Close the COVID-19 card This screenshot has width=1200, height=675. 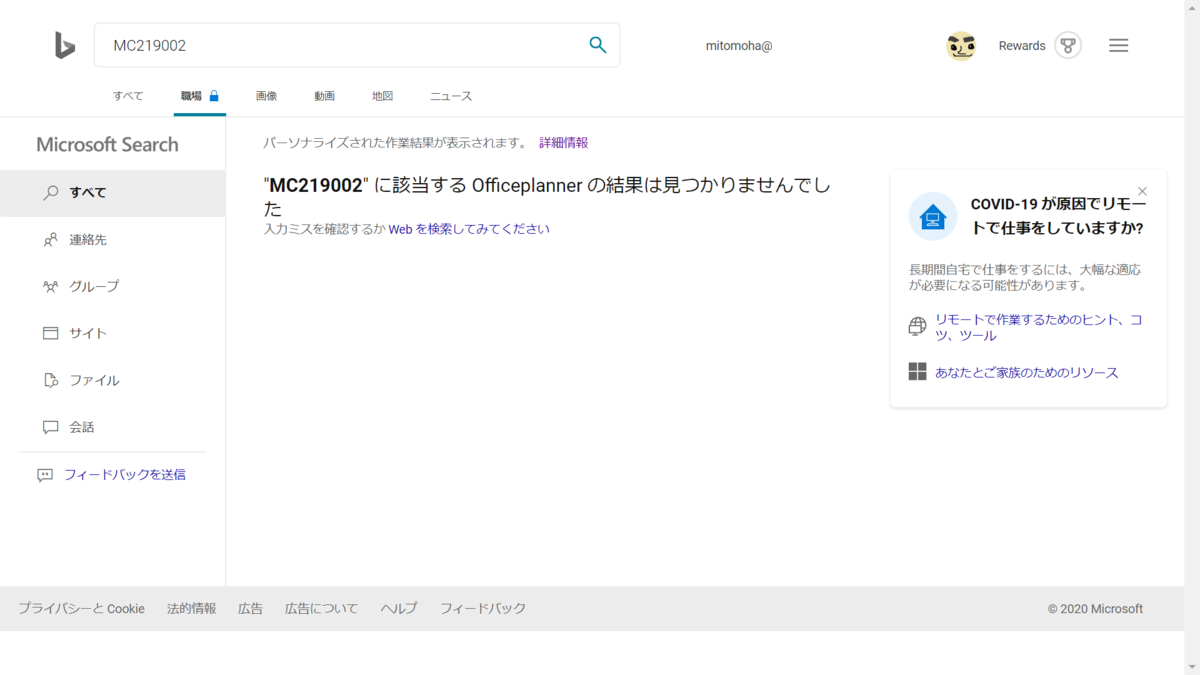point(1143,191)
